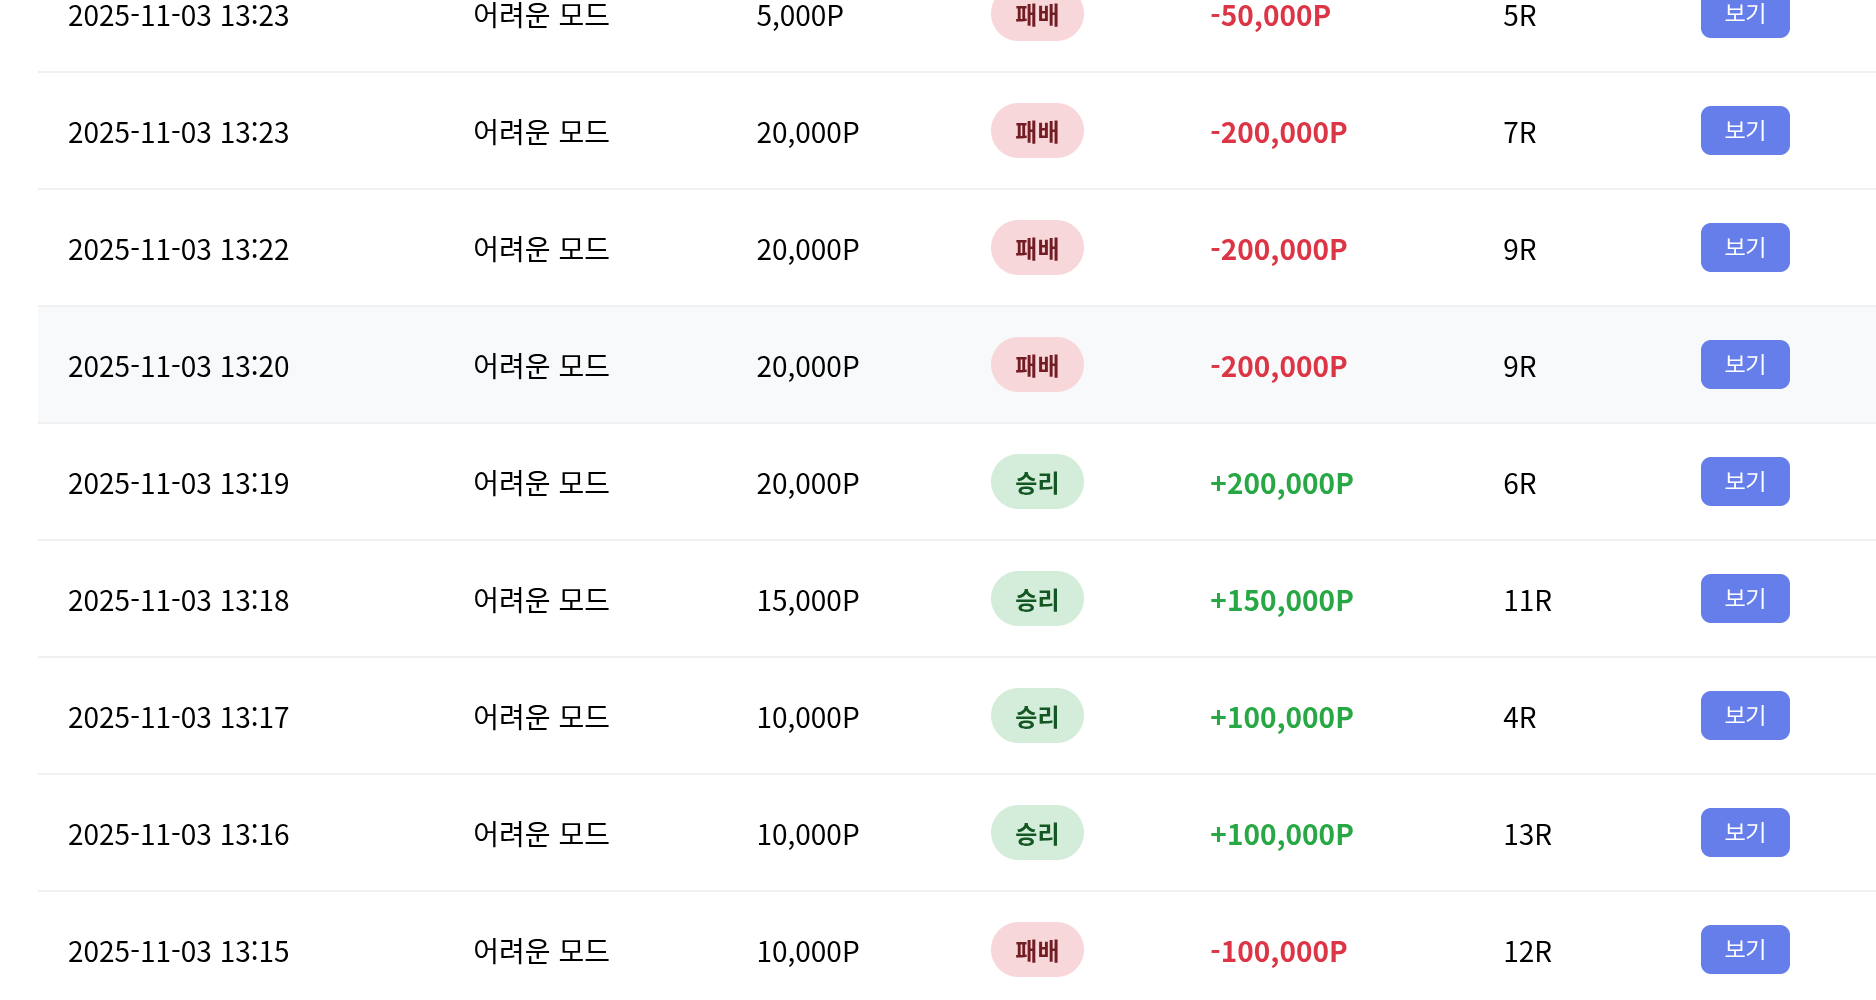
Task: Click the 13R round value
Action: (1527, 835)
